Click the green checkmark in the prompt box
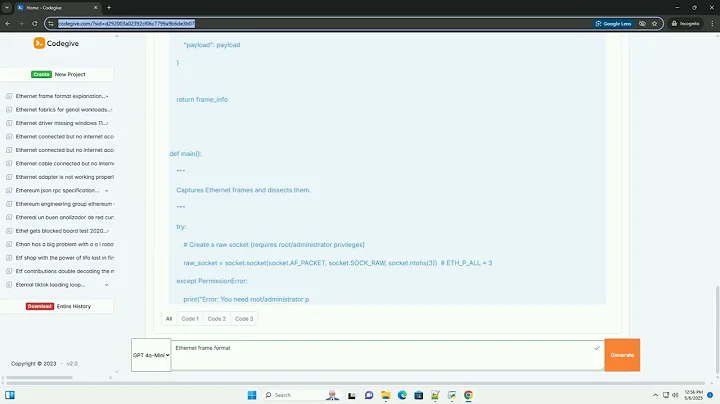720x404 pixels. (597, 348)
